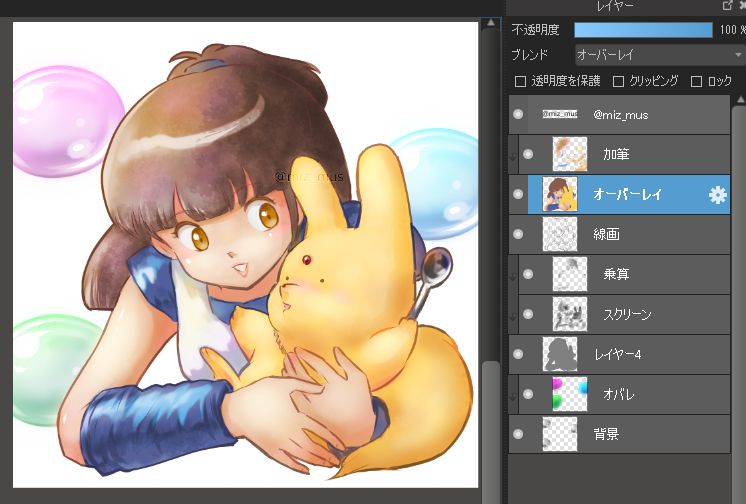Click the 背景 layer thumbnail
The height and width of the screenshot is (504, 746).
(560, 434)
